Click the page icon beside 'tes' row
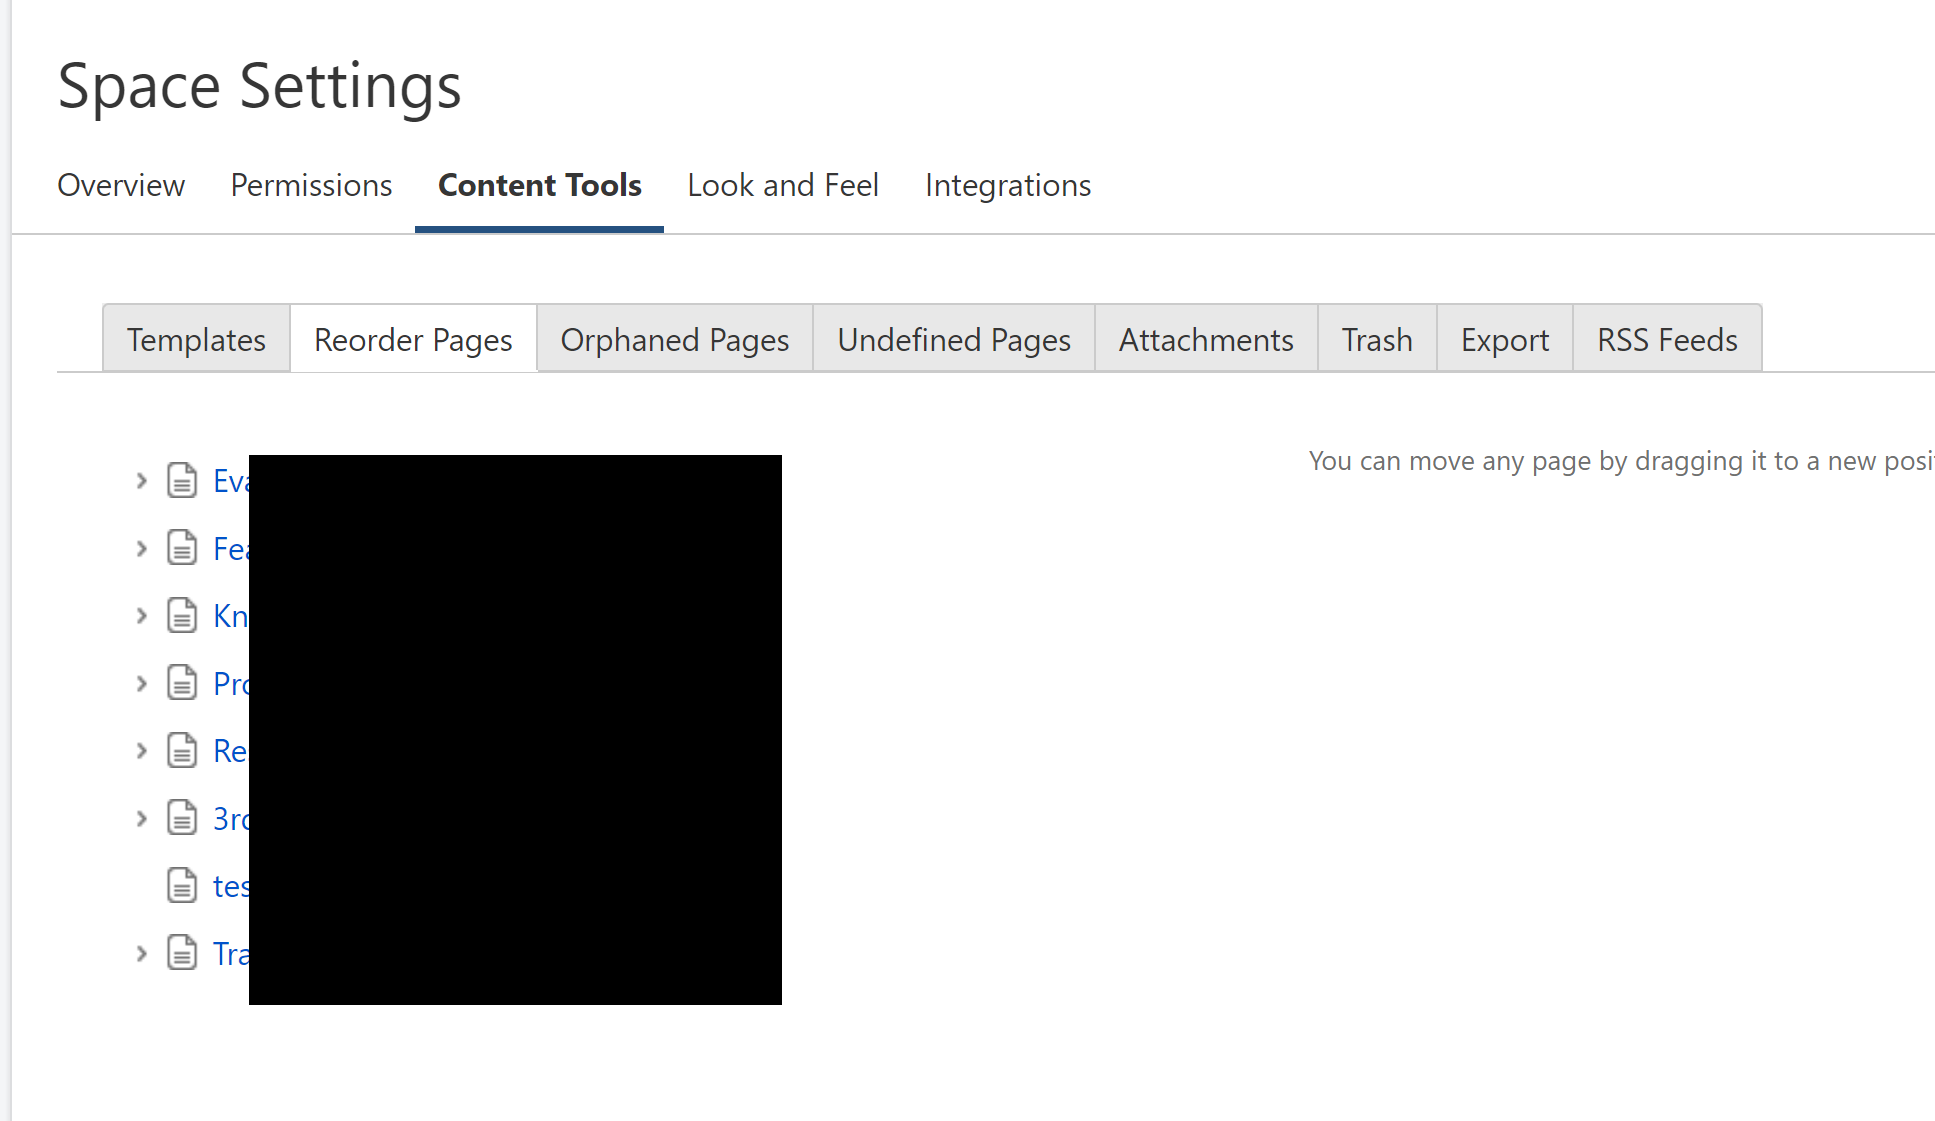This screenshot has height=1121, width=1935. tap(182, 885)
